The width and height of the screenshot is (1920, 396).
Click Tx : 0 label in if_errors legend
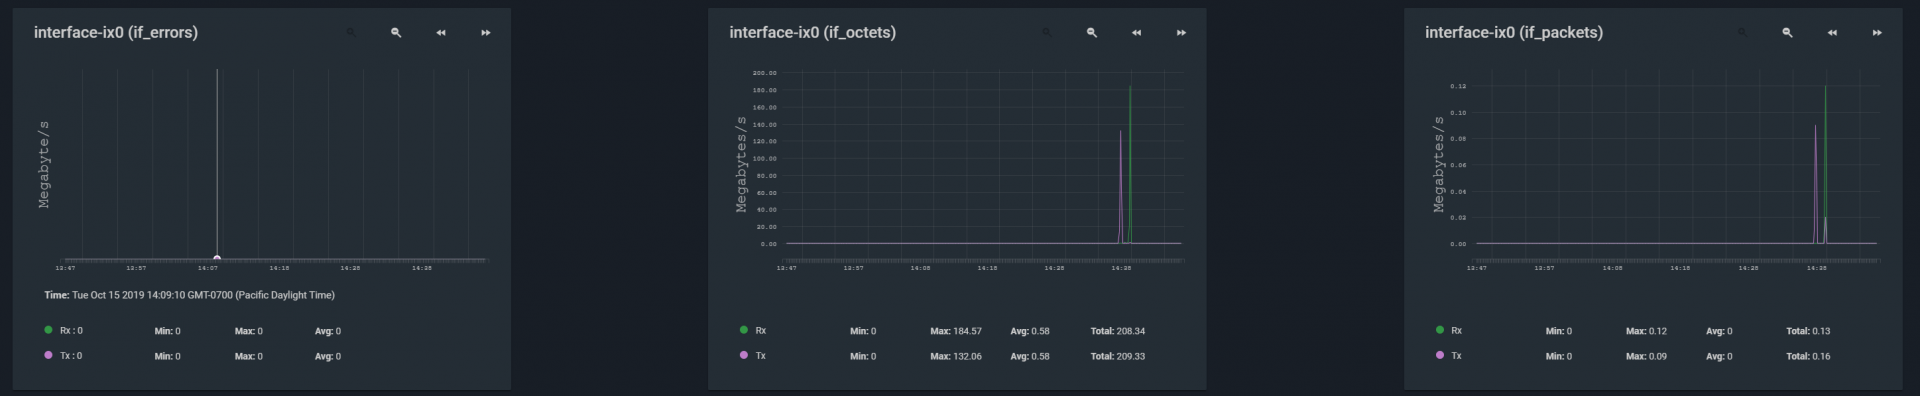click(x=71, y=356)
